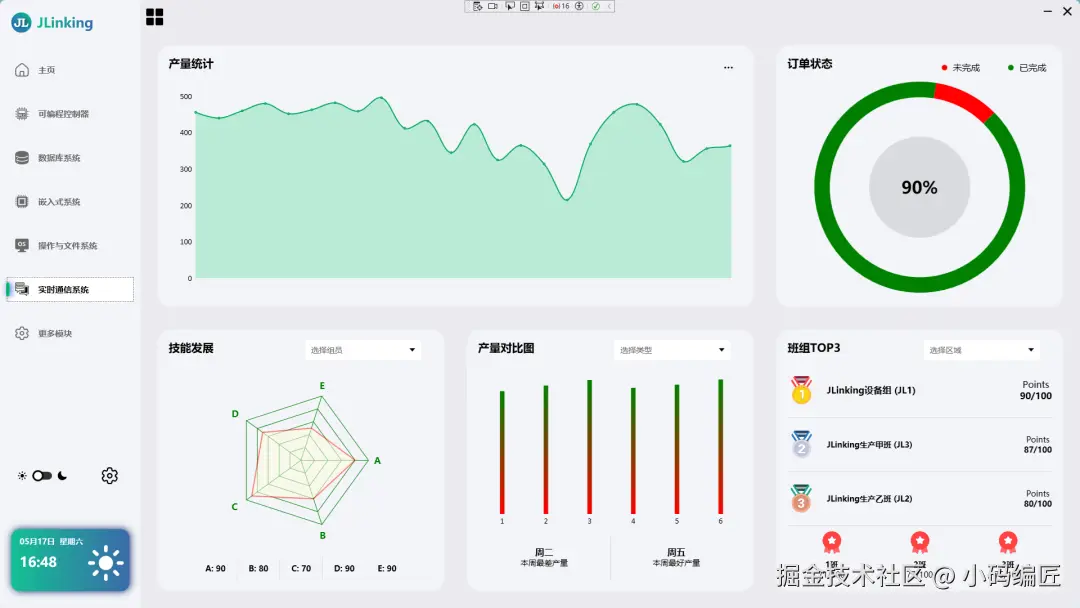Viewport: 1080px width, 608px height.
Task: Click the video camera toolbar icon
Action: [x=493, y=6]
